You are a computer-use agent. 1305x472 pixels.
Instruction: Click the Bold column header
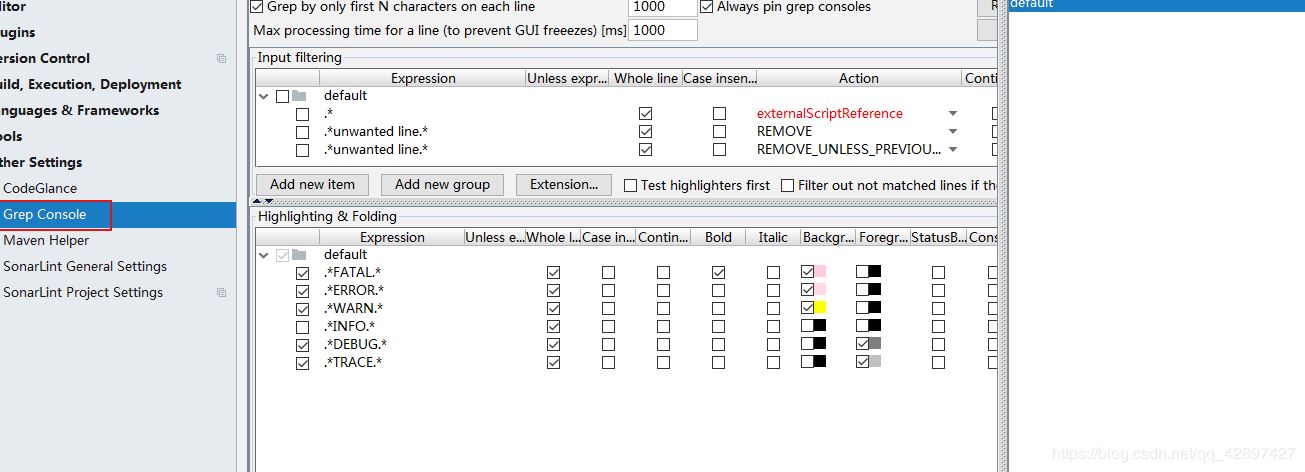718,237
